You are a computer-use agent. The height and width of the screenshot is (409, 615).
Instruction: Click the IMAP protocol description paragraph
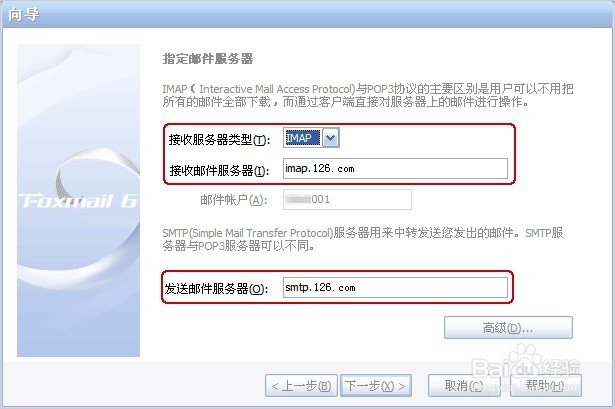368,95
